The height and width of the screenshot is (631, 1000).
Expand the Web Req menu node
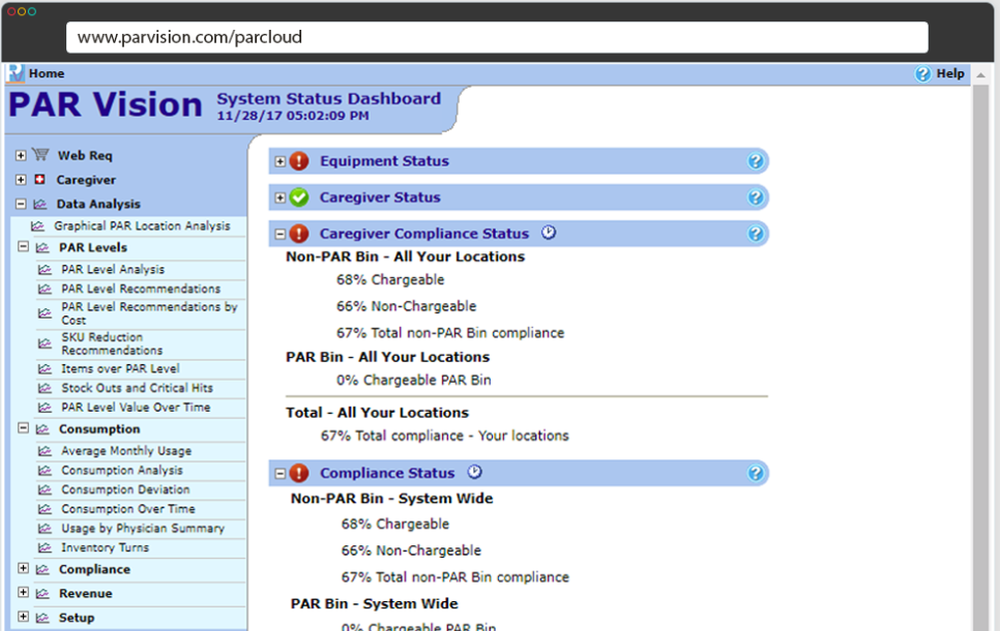(21, 155)
